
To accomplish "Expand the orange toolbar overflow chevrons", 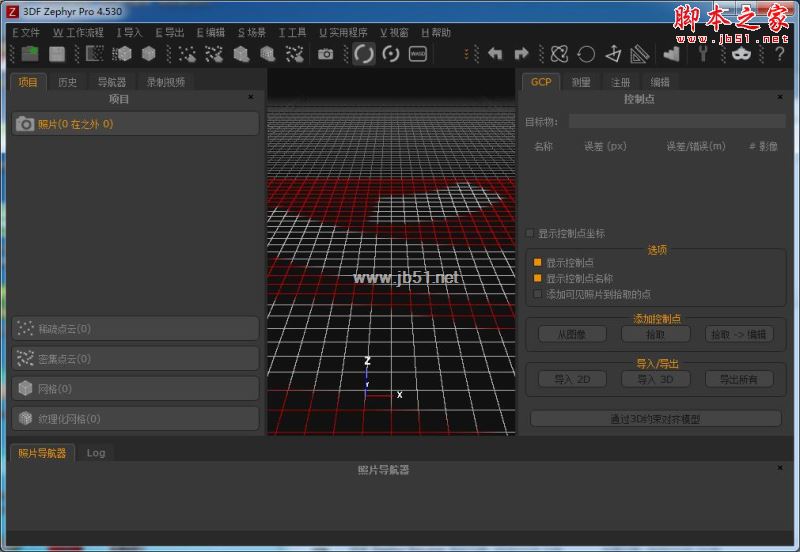I will 466,54.
